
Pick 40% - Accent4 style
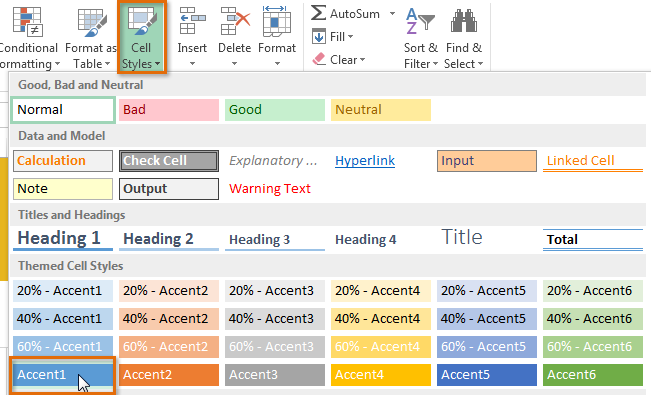[381, 319]
